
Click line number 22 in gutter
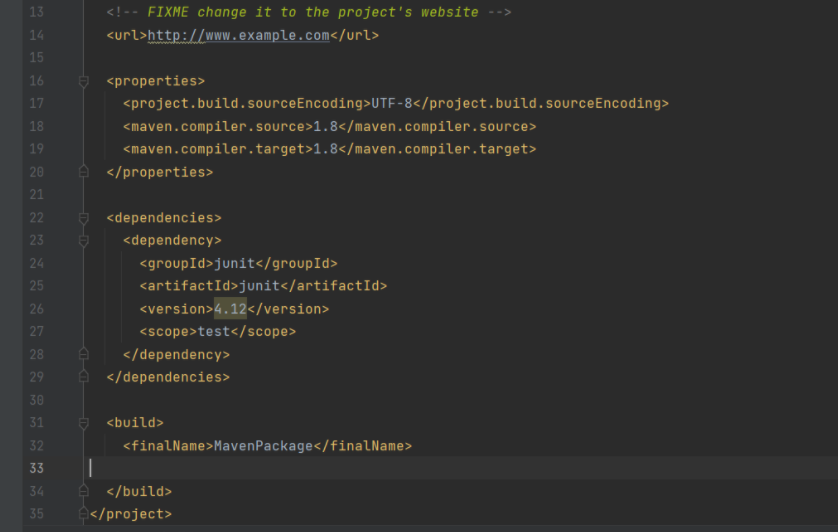click(36, 218)
